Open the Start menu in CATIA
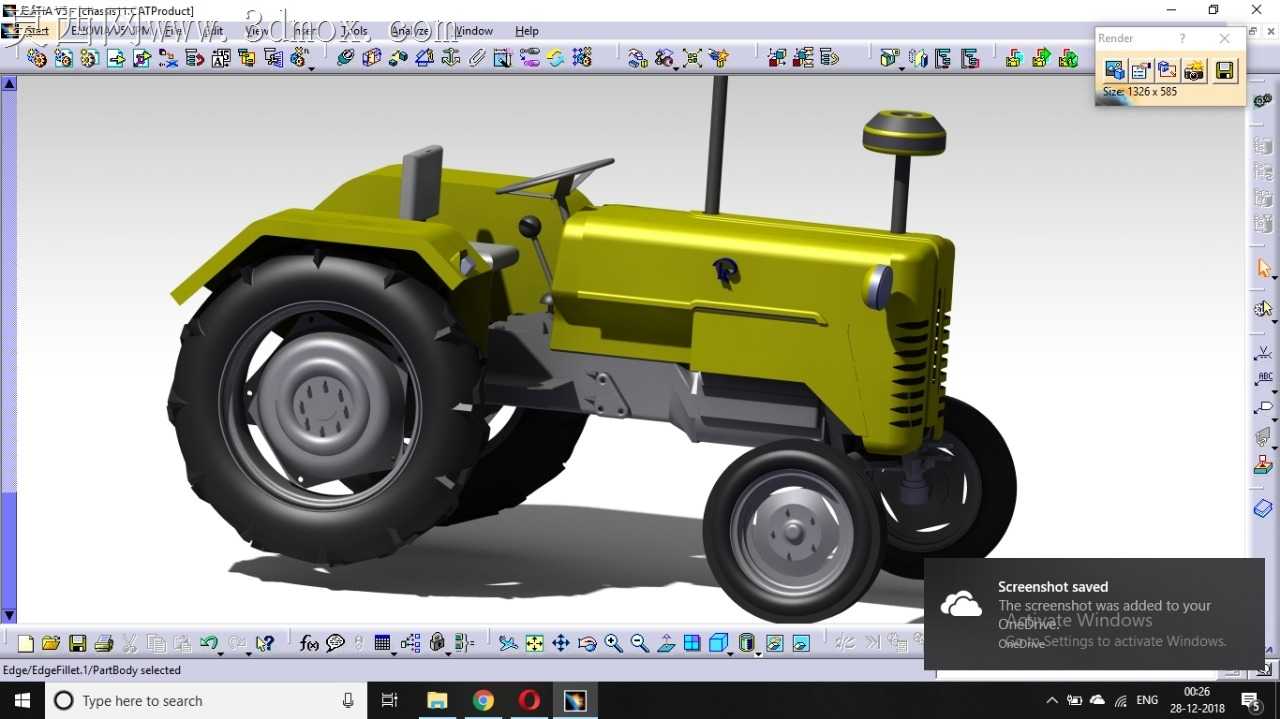This screenshot has height=719, width=1280. click(36, 31)
